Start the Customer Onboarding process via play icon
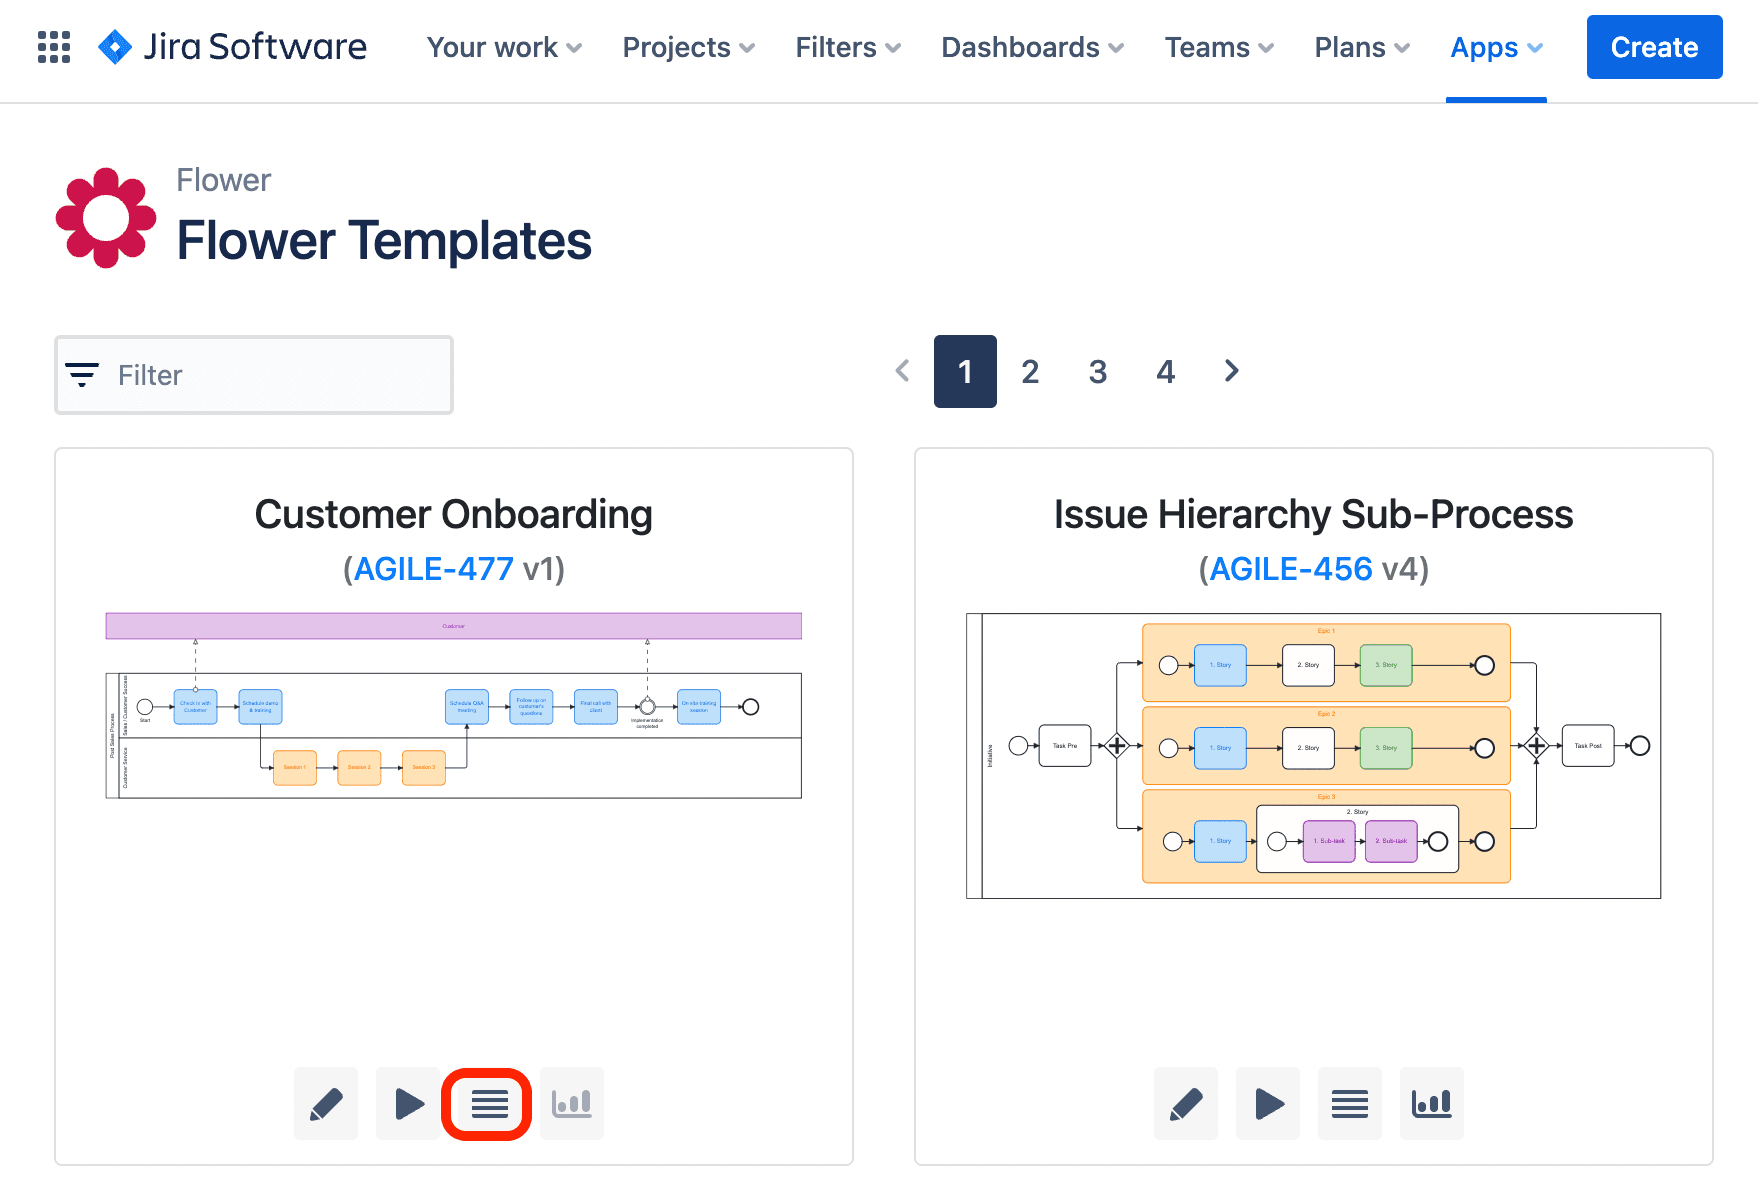This screenshot has width=1758, height=1190. [407, 1103]
